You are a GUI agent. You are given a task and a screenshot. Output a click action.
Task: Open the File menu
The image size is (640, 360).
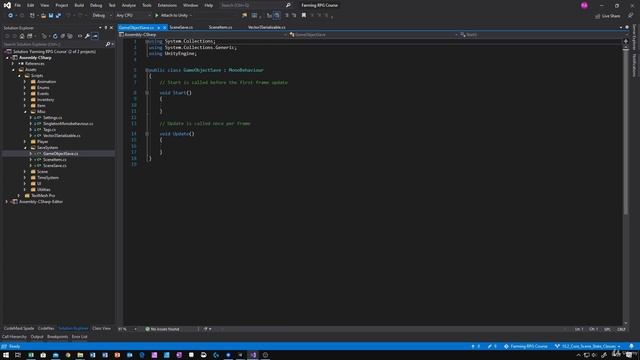(x=18, y=5)
